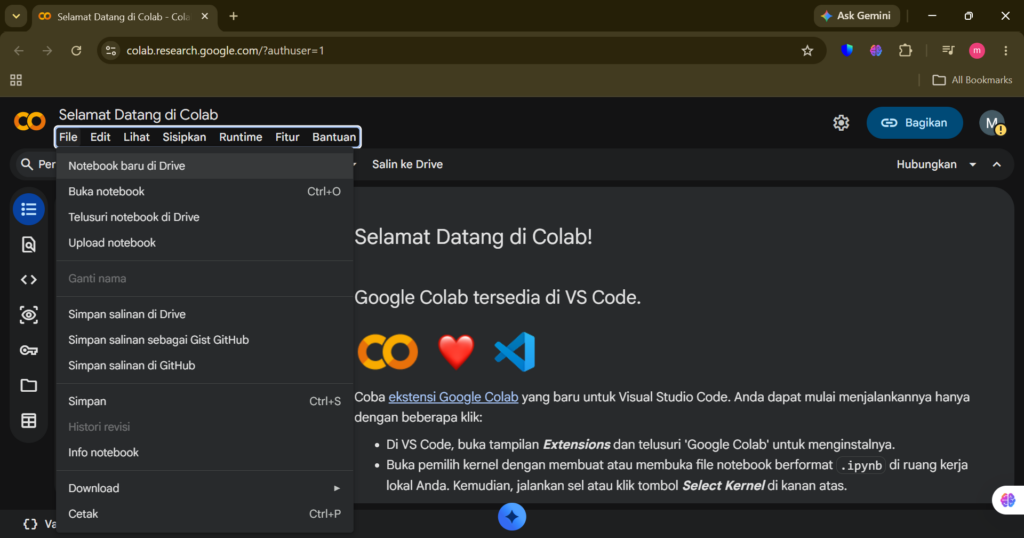Click the Bagikan share button
This screenshot has width=1024, height=538.
point(914,123)
